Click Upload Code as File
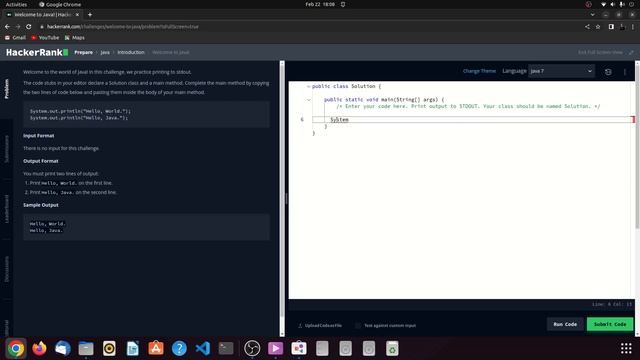 [323, 326]
